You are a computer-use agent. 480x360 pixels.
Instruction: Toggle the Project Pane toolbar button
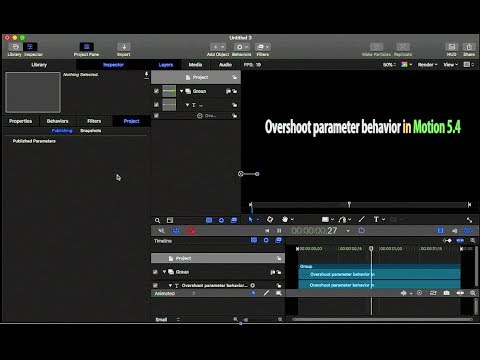[86, 47]
